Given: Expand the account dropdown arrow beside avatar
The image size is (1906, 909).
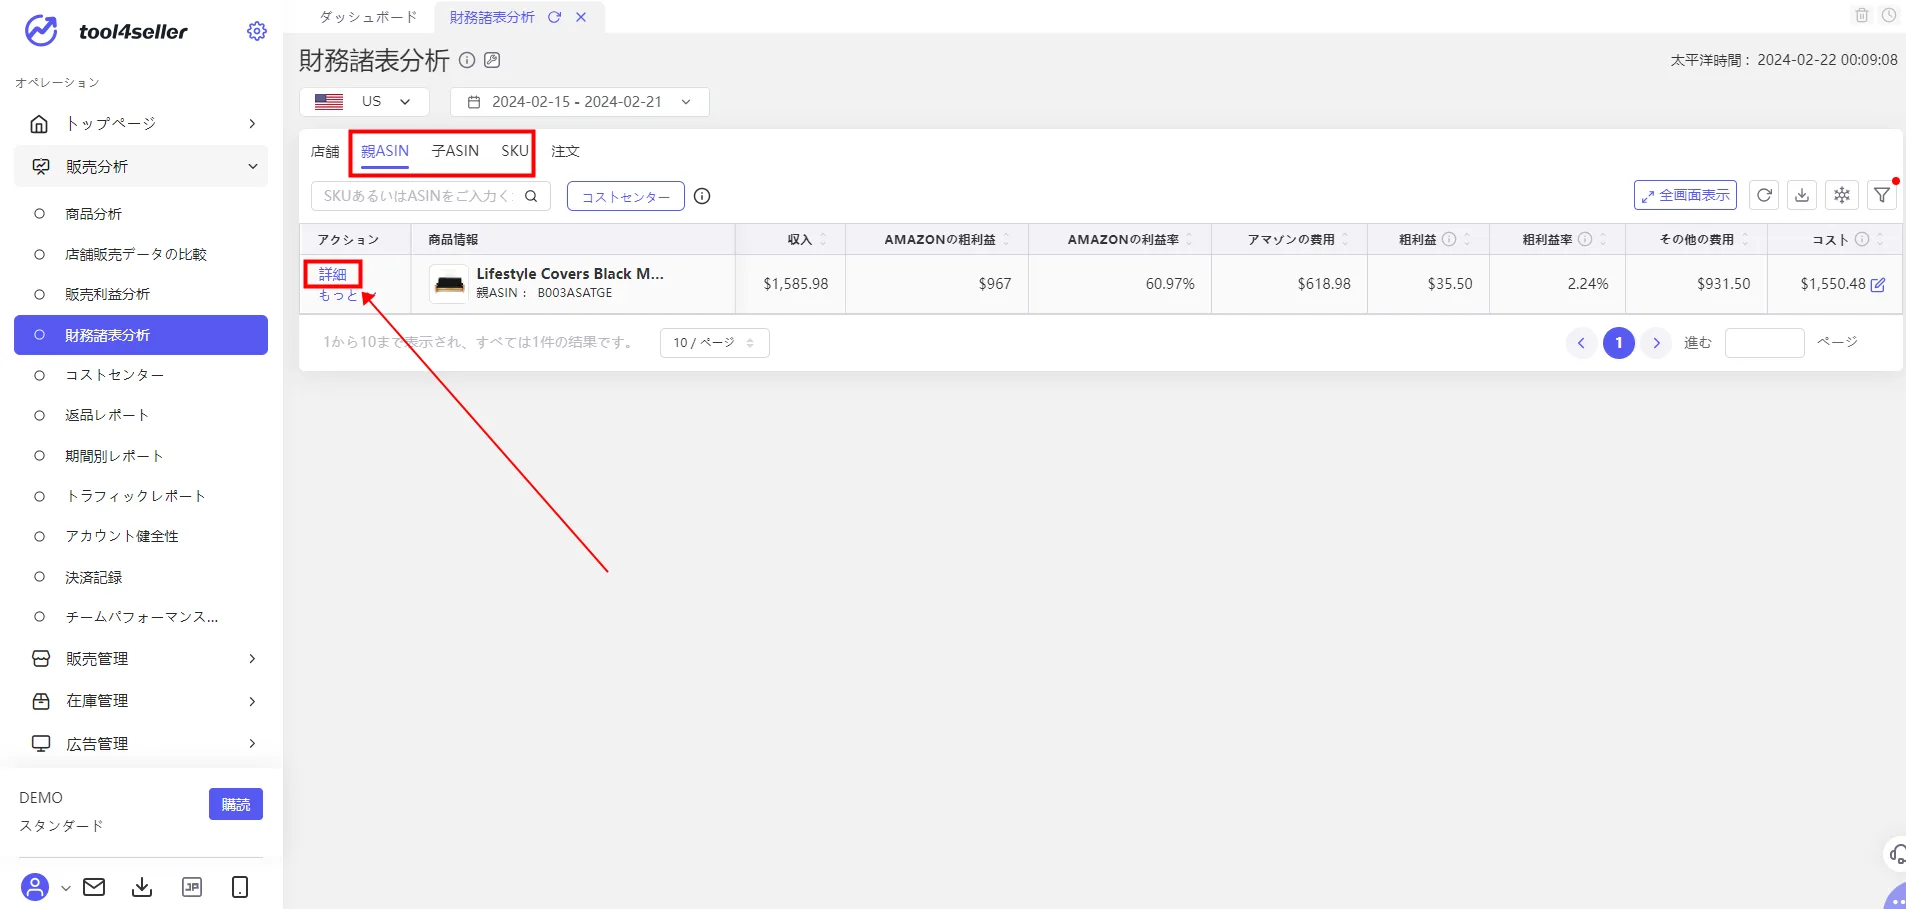Looking at the screenshot, I should click(x=66, y=888).
